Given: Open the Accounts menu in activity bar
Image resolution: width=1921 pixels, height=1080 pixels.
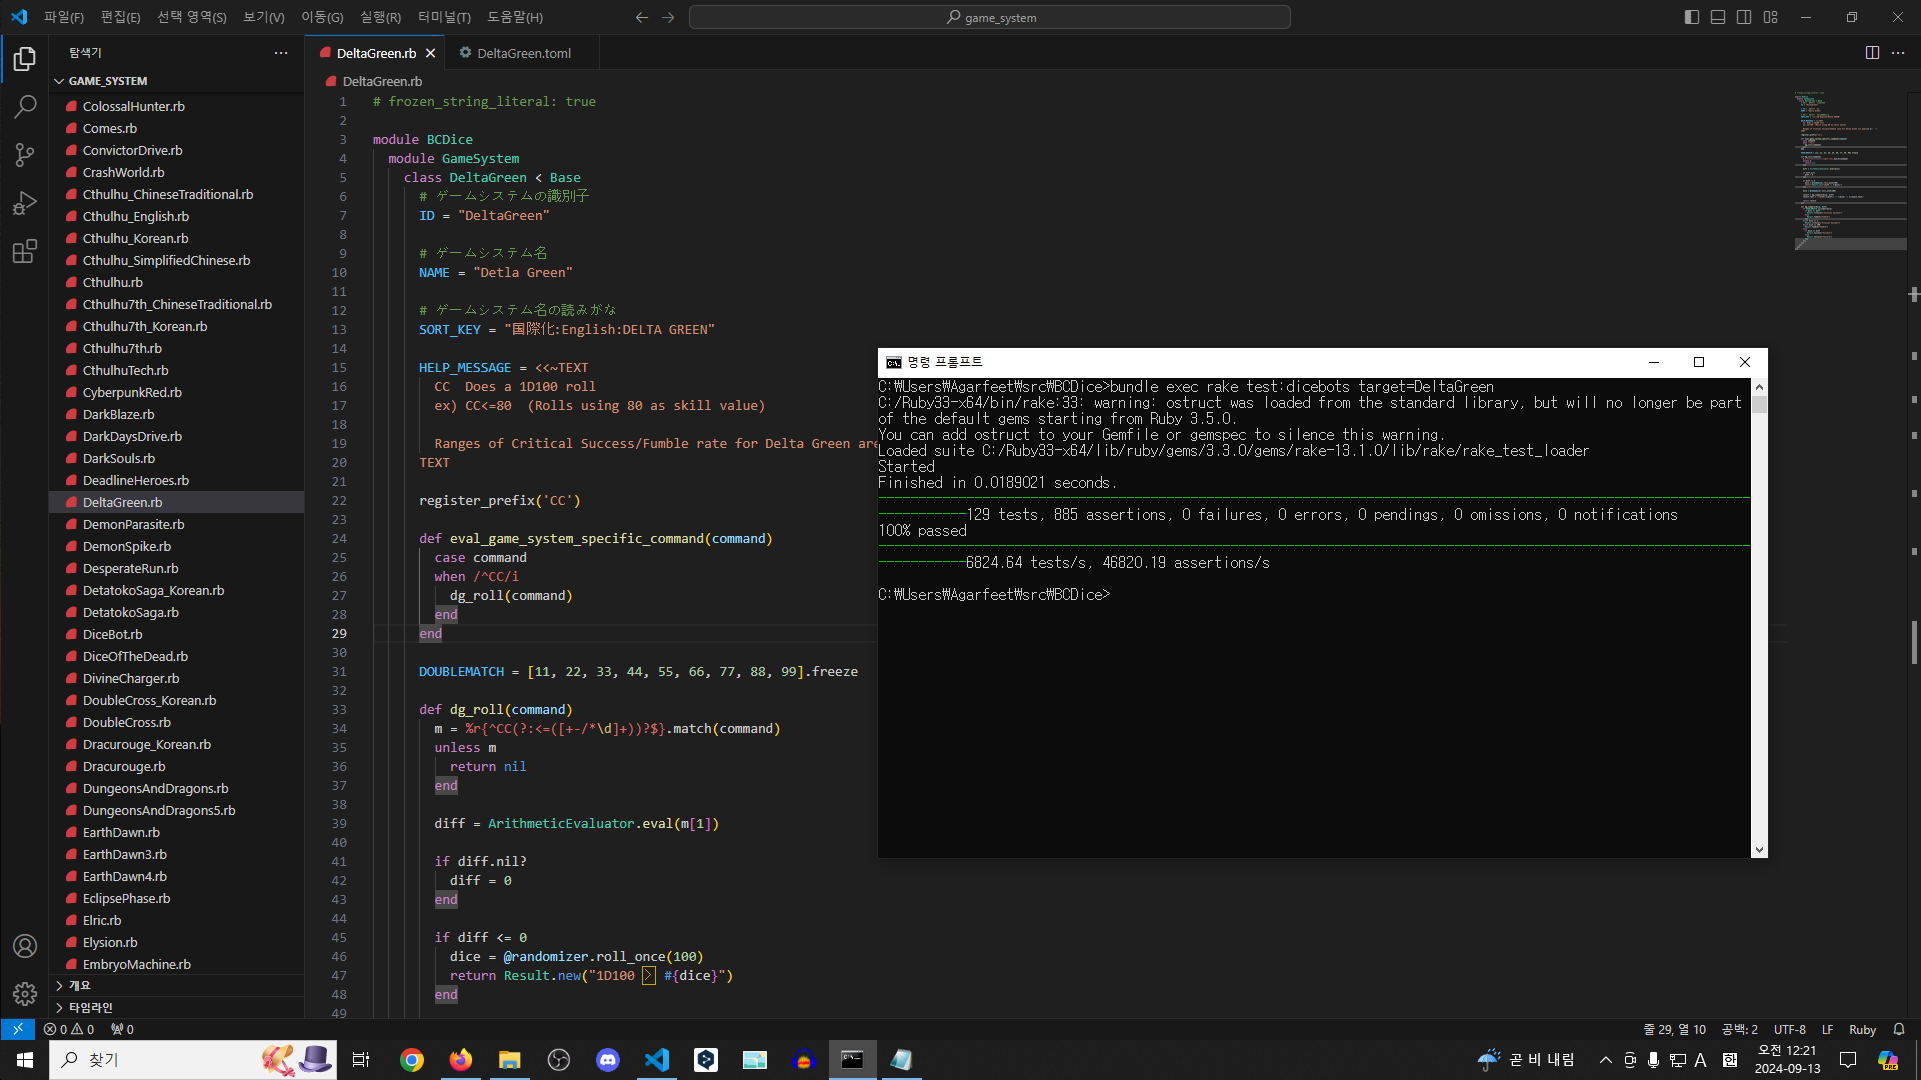Looking at the screenshot, I should click(25, 946).
